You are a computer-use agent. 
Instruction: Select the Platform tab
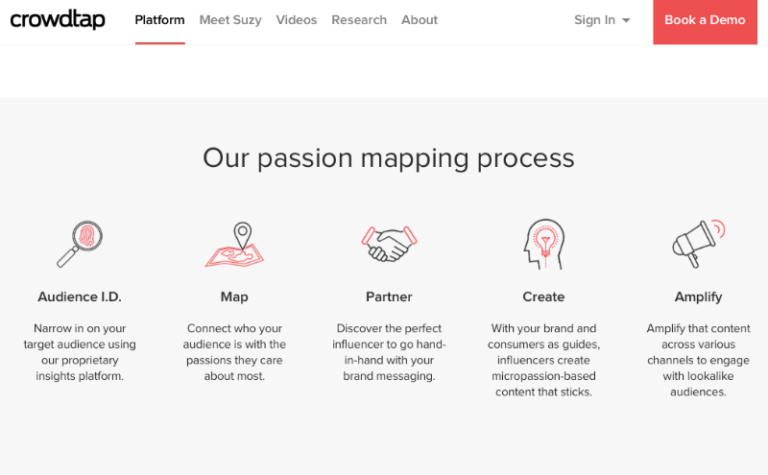(x=160, y=20)
